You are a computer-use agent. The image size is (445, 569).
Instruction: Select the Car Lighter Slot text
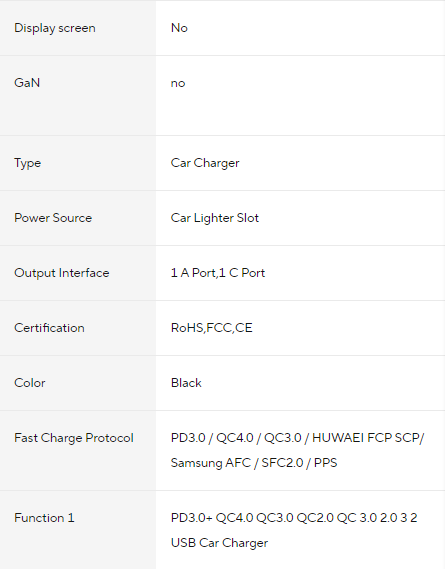pyautogui.click(x=215, y=218)
